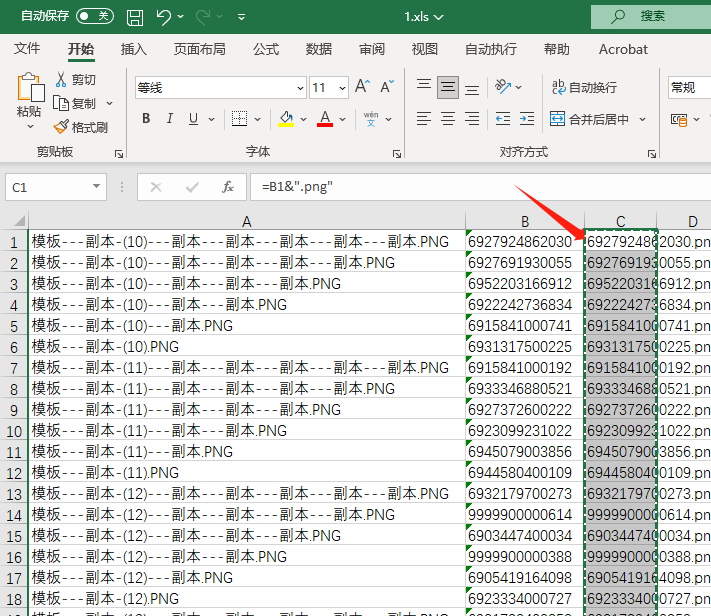Expand the borders dropdown arrow
Image resolution: width=711 pixels, height=616 pixels.
coord(258,119)
